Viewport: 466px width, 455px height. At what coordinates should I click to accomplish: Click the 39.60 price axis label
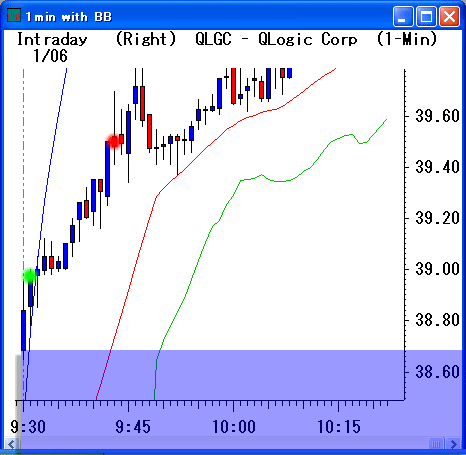[437, 116]
